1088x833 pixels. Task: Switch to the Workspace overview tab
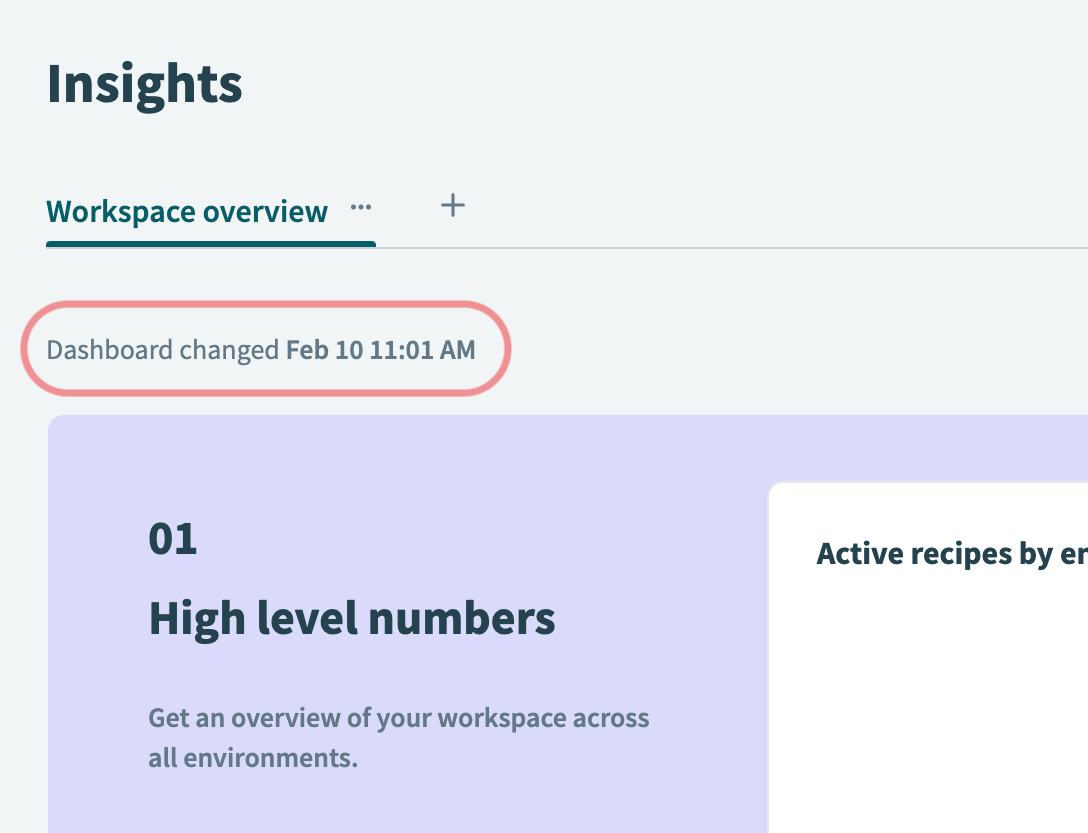(187, 212)
